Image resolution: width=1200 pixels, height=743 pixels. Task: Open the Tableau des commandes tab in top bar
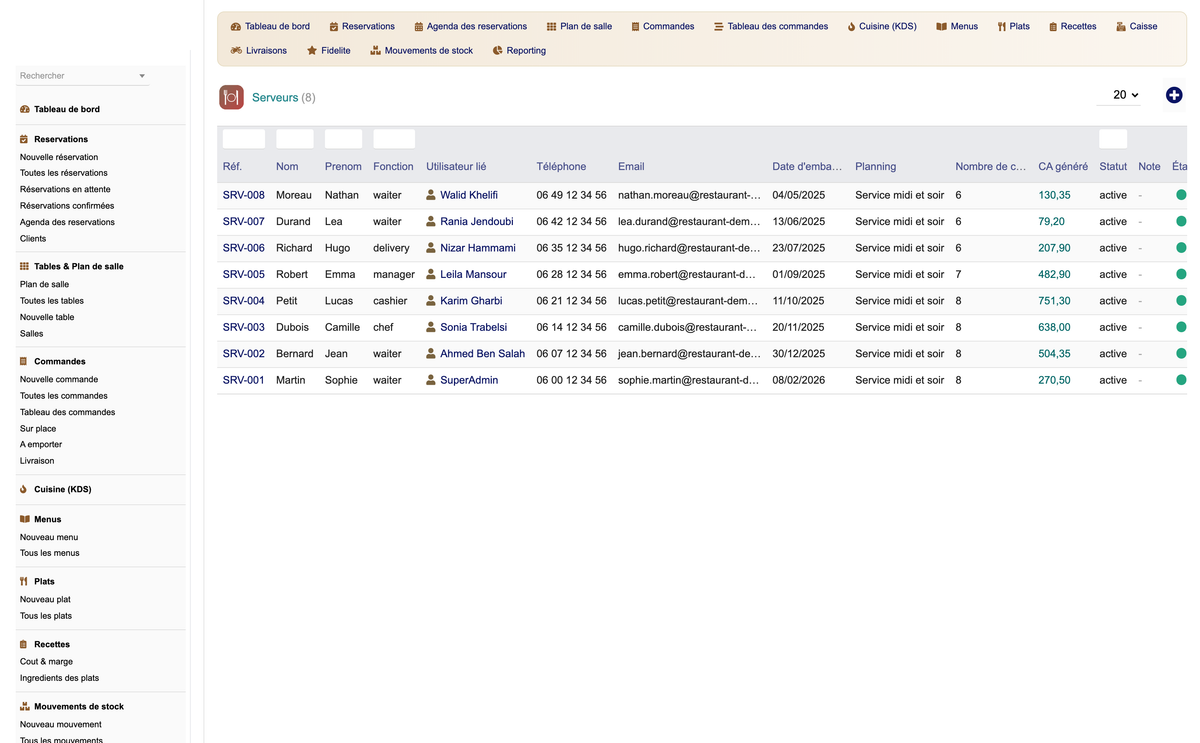tap(770, 26)
